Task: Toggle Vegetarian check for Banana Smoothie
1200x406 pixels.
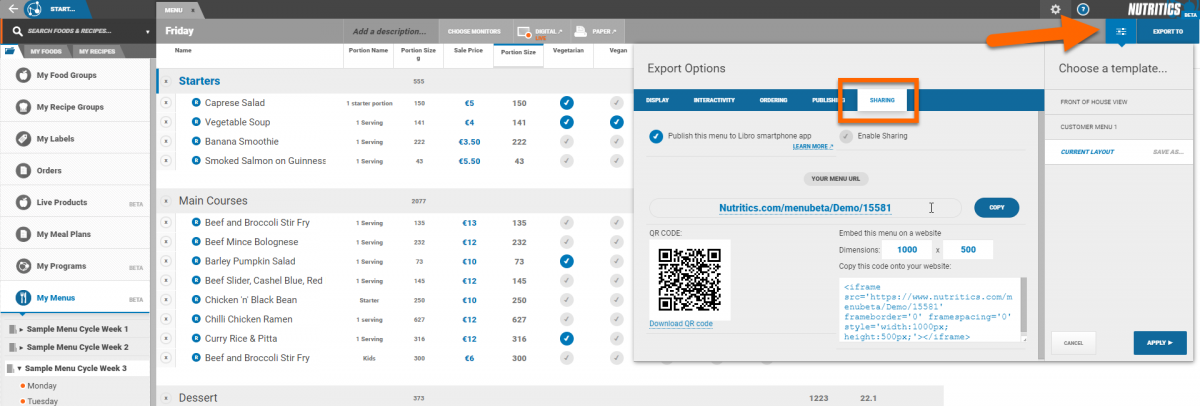Action: point(566,141)
